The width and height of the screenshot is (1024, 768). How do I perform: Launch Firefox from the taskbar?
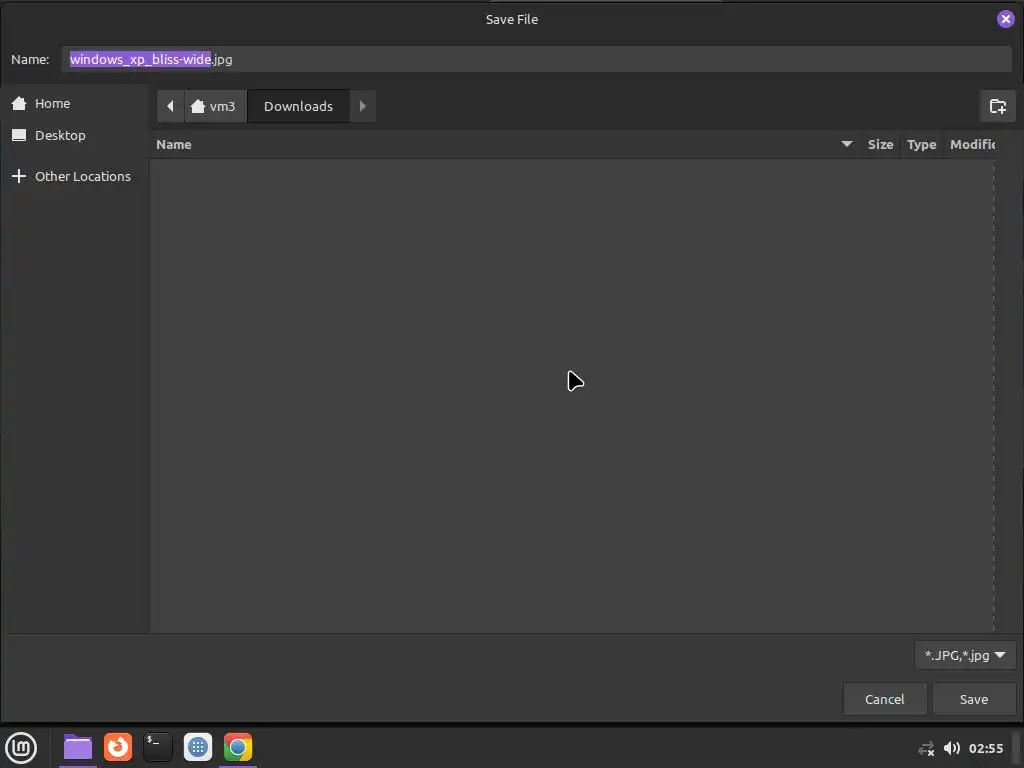[118, 747]
